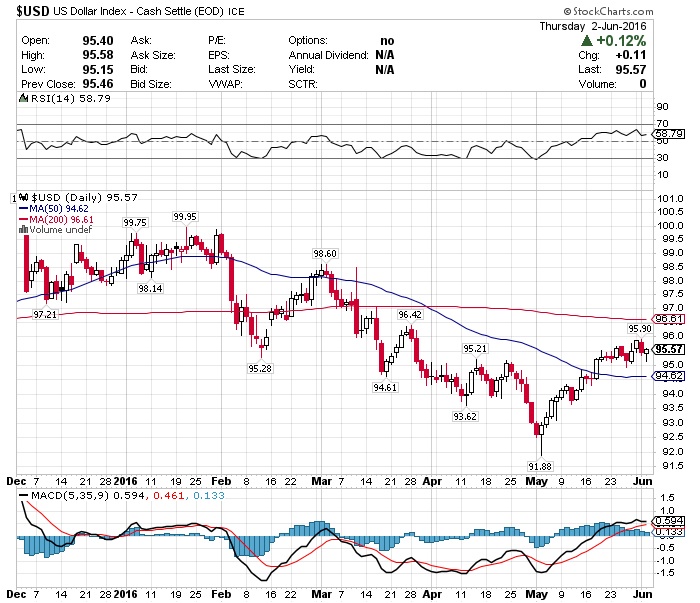700x603 pixels.
Task: Click the May label on price axis
Action: coord(536,481)
